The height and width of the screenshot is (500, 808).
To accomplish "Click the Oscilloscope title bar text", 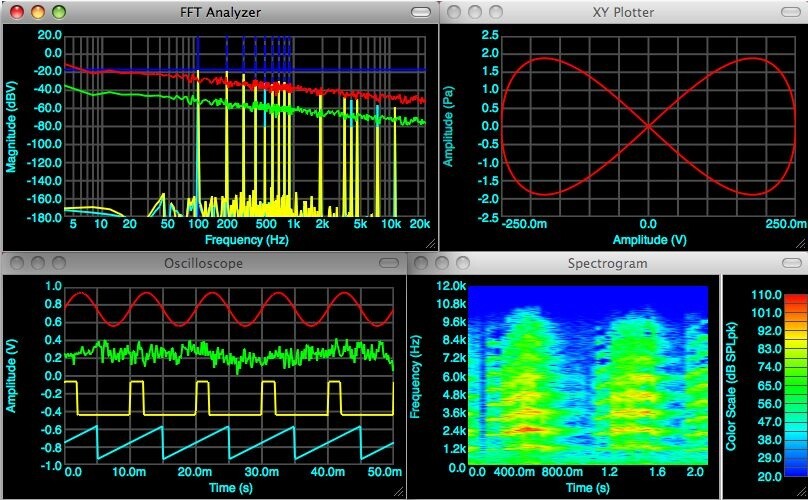I will [x=203, y=263].
